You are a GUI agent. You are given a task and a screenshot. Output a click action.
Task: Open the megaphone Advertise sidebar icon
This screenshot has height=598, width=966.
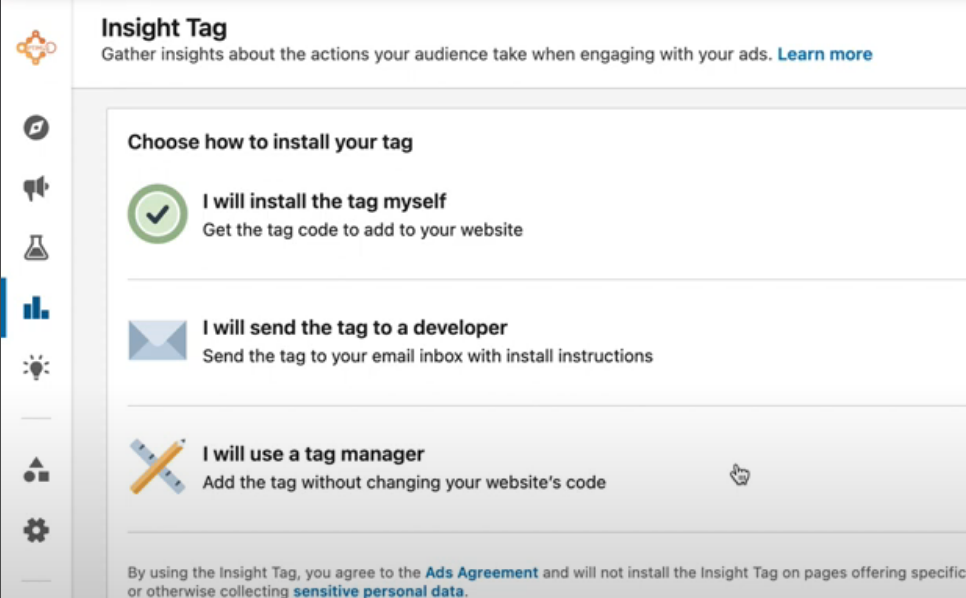click(36, 187)
